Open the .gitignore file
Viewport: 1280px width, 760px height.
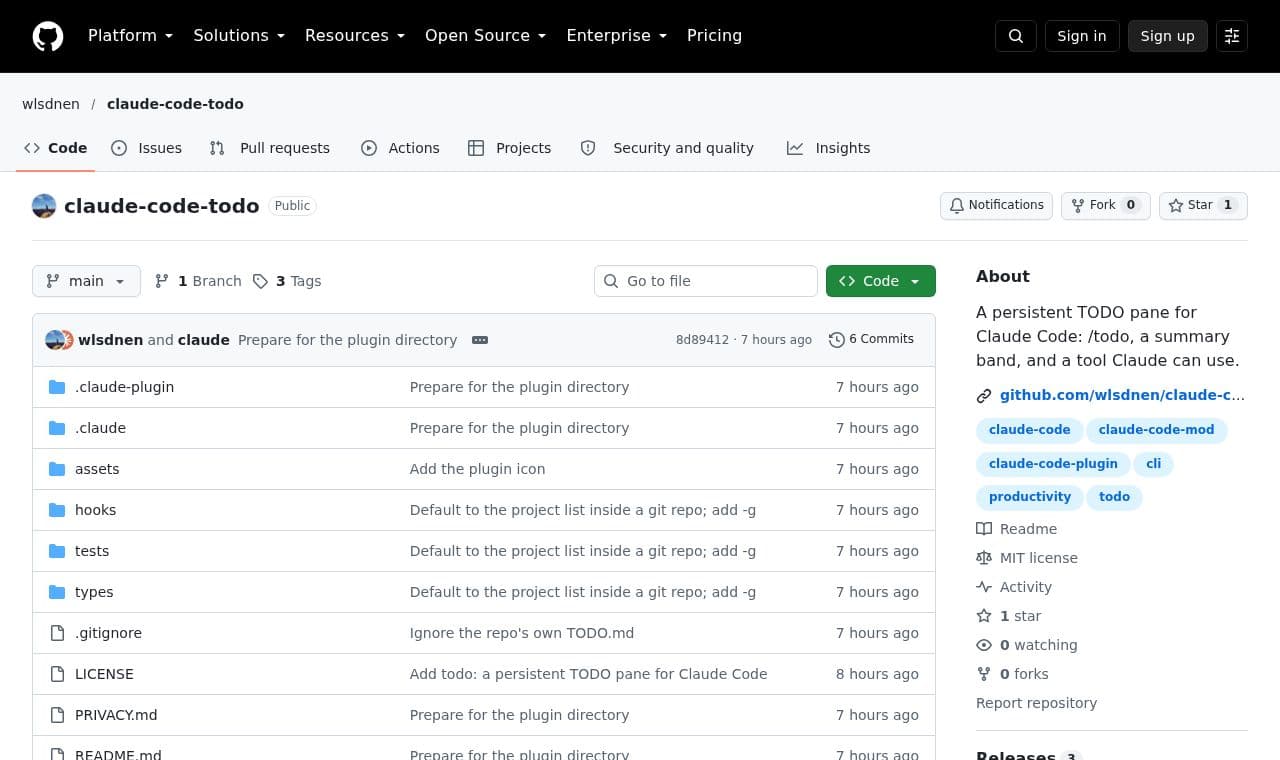108,633
